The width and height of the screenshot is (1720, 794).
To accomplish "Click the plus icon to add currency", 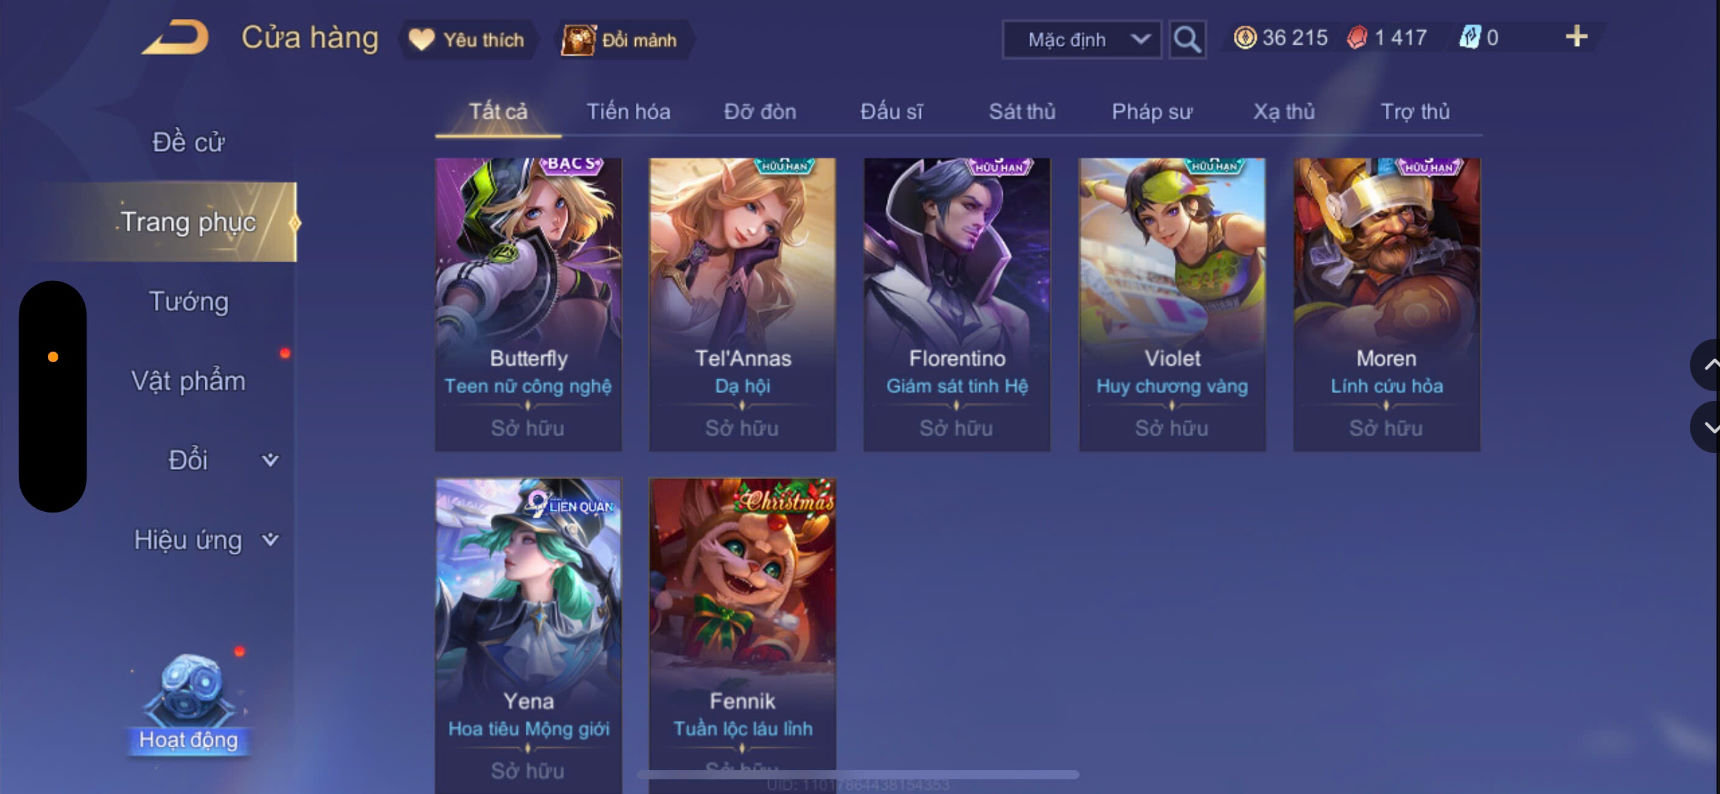I will [x=1576, y=37].
